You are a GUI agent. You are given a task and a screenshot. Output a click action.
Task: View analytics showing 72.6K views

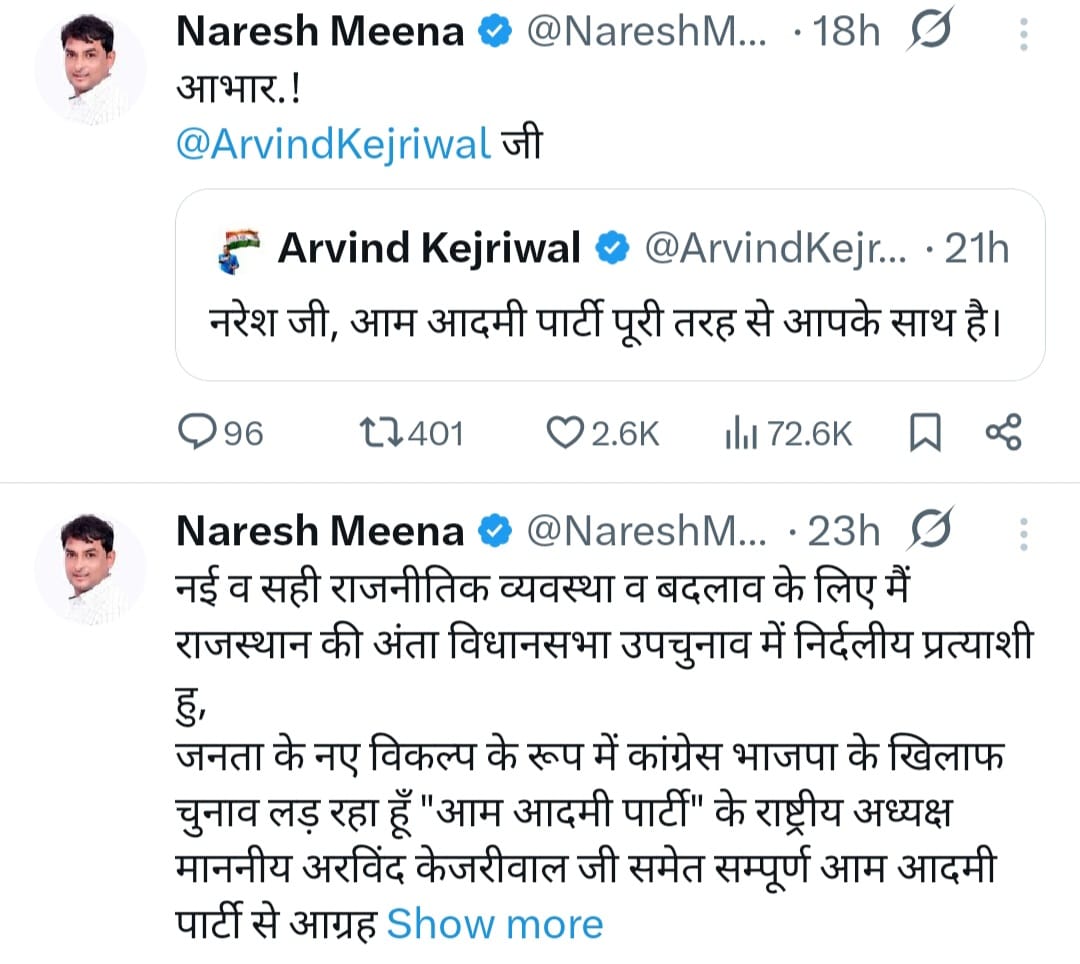tap(738, 432)
